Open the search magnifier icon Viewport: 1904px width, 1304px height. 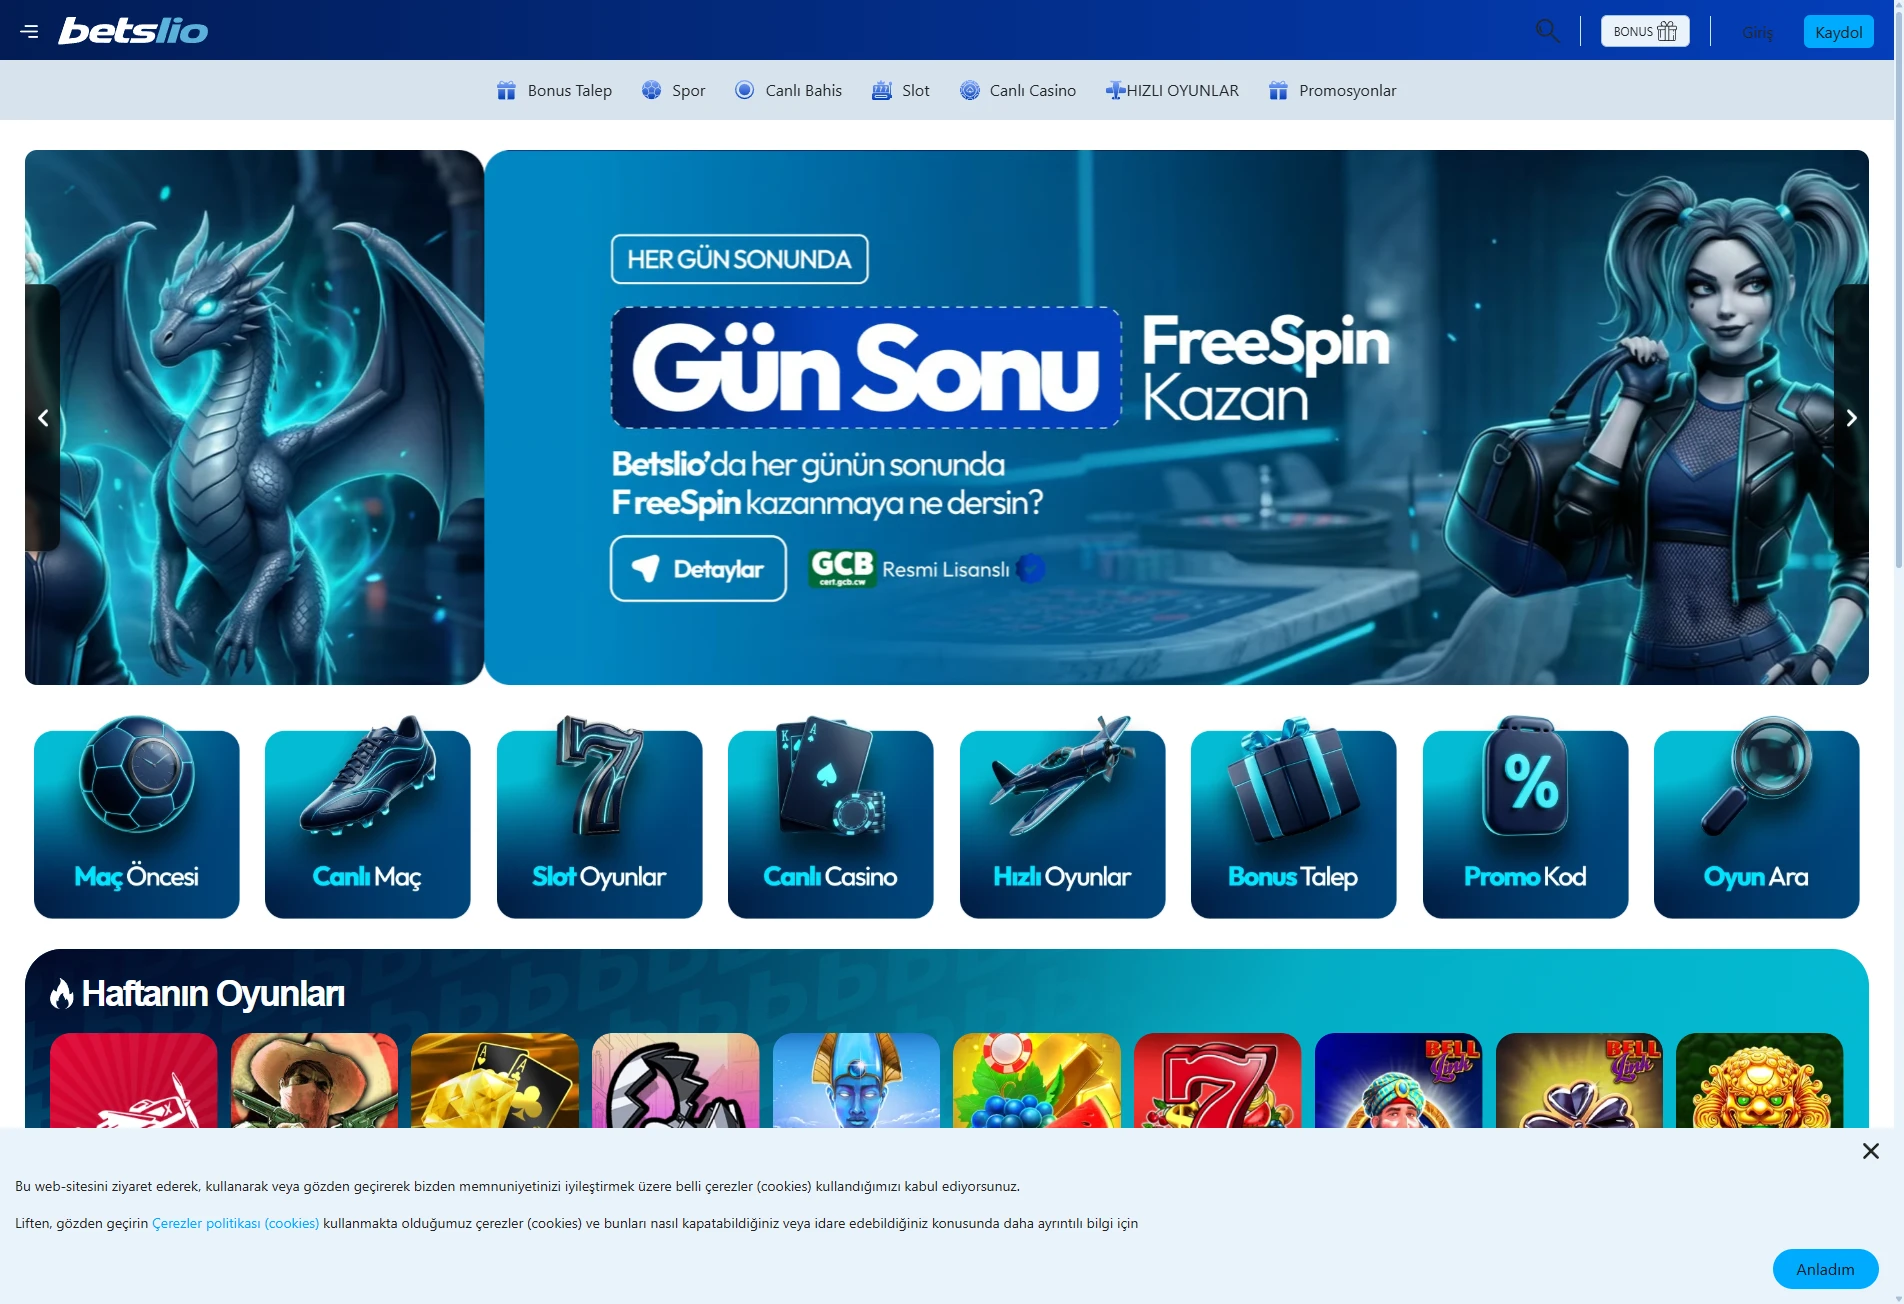pos(1547,31)
